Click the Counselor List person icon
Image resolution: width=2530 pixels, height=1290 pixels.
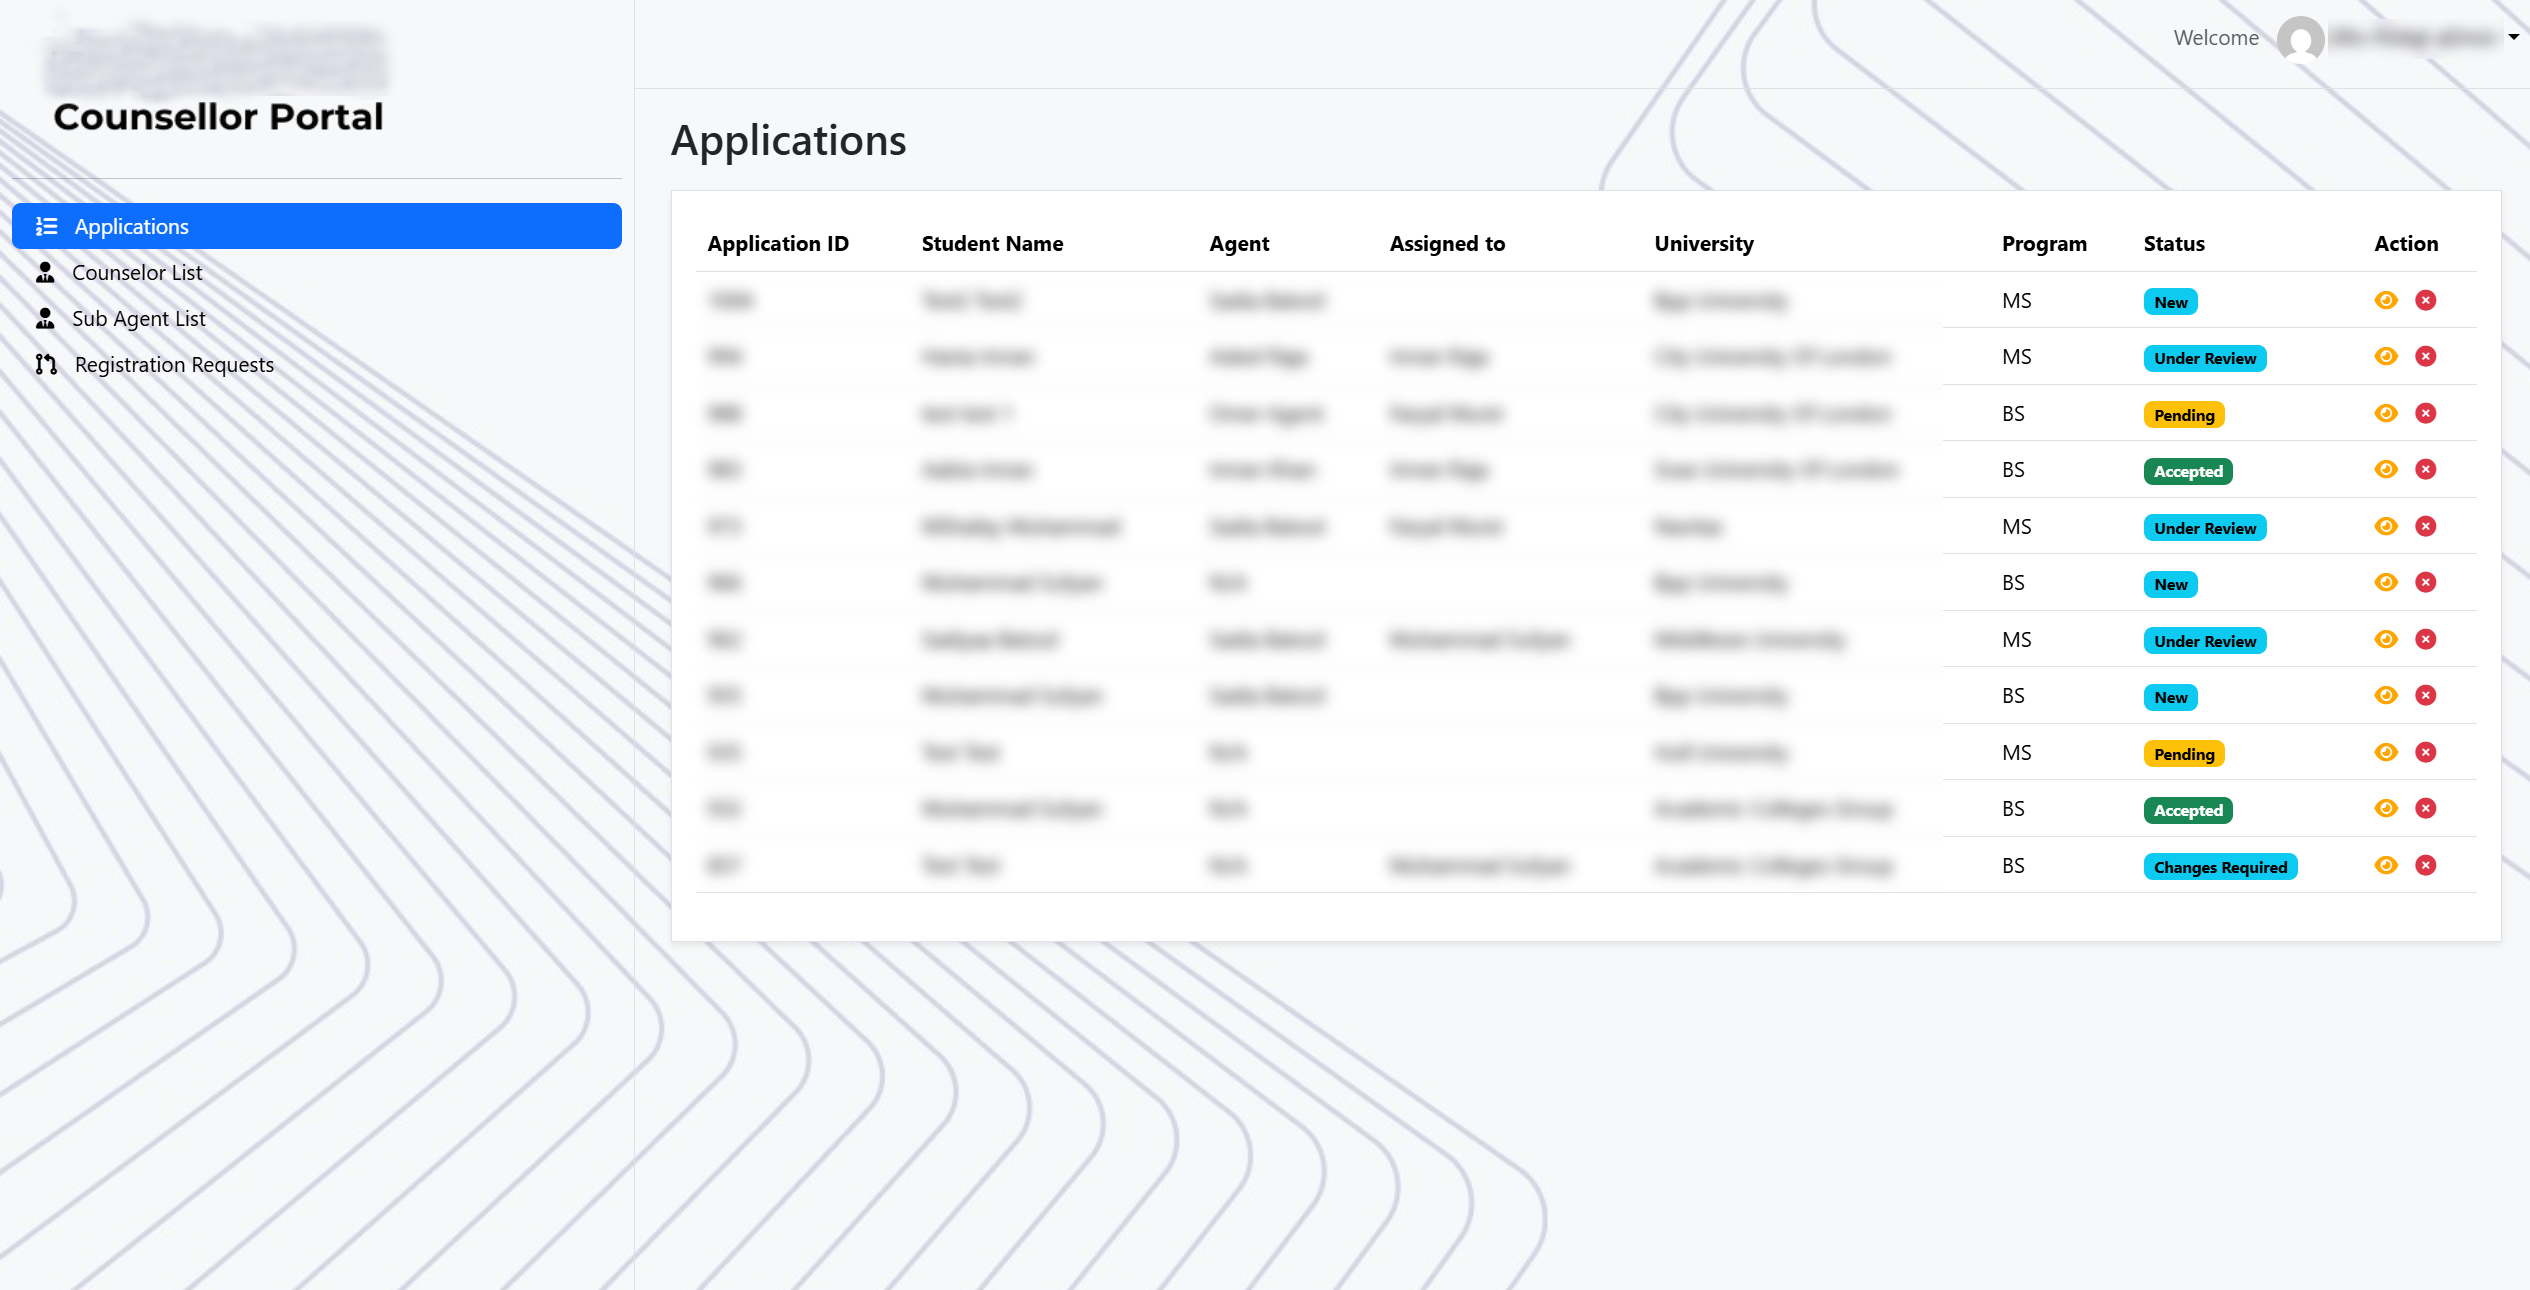[x=45, y=272]
